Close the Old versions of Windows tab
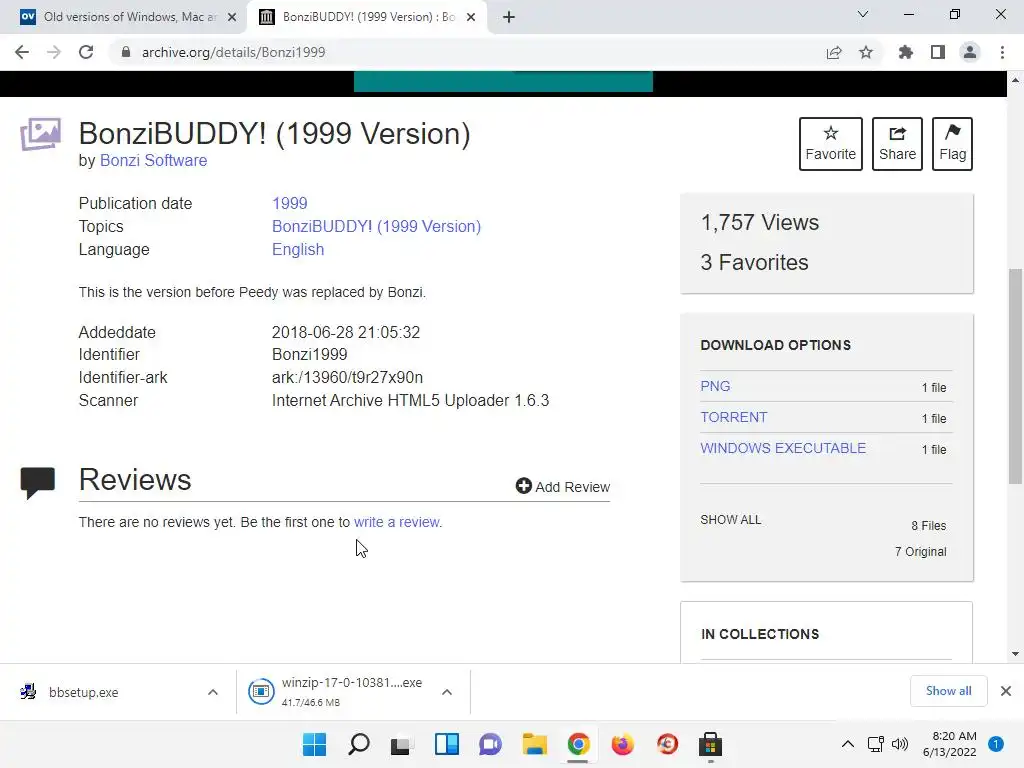The width and height of the screenshot is (1024, 768). pyautogui.click(x=232, y=17)
